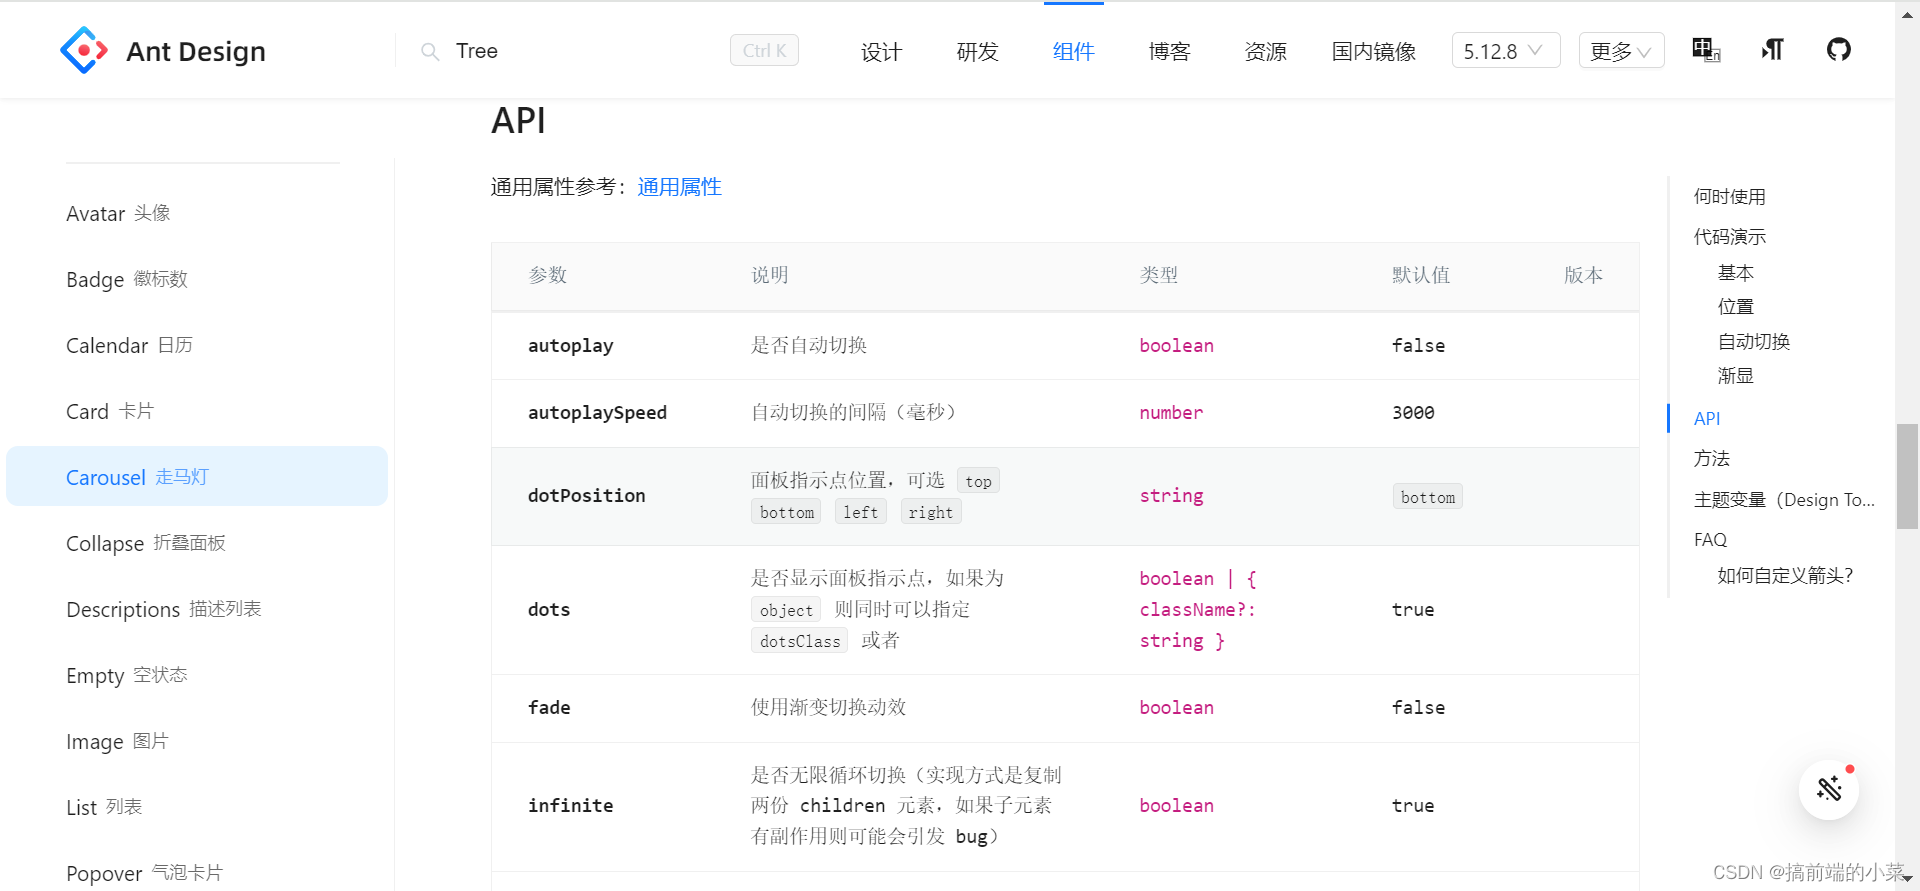The width and height of the screenshot is (1920, 891).
Task: Jump to 自动切换 demo anchor
Action: click(x=1753, y=342)
